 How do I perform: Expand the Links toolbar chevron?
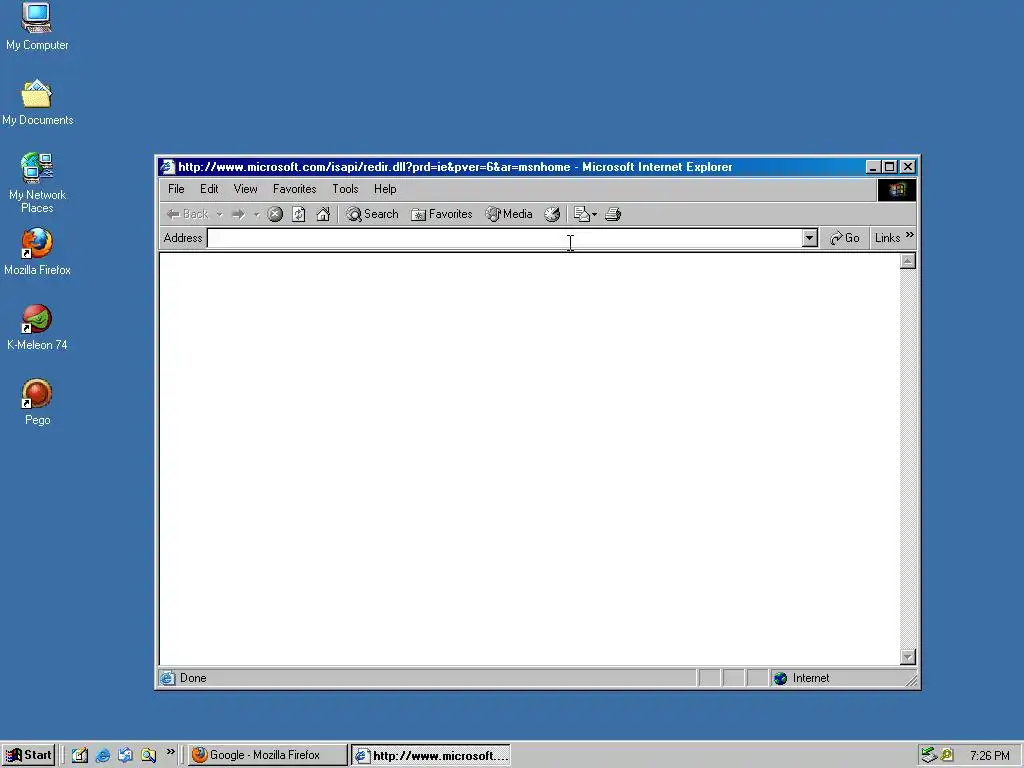coord(910,235)
